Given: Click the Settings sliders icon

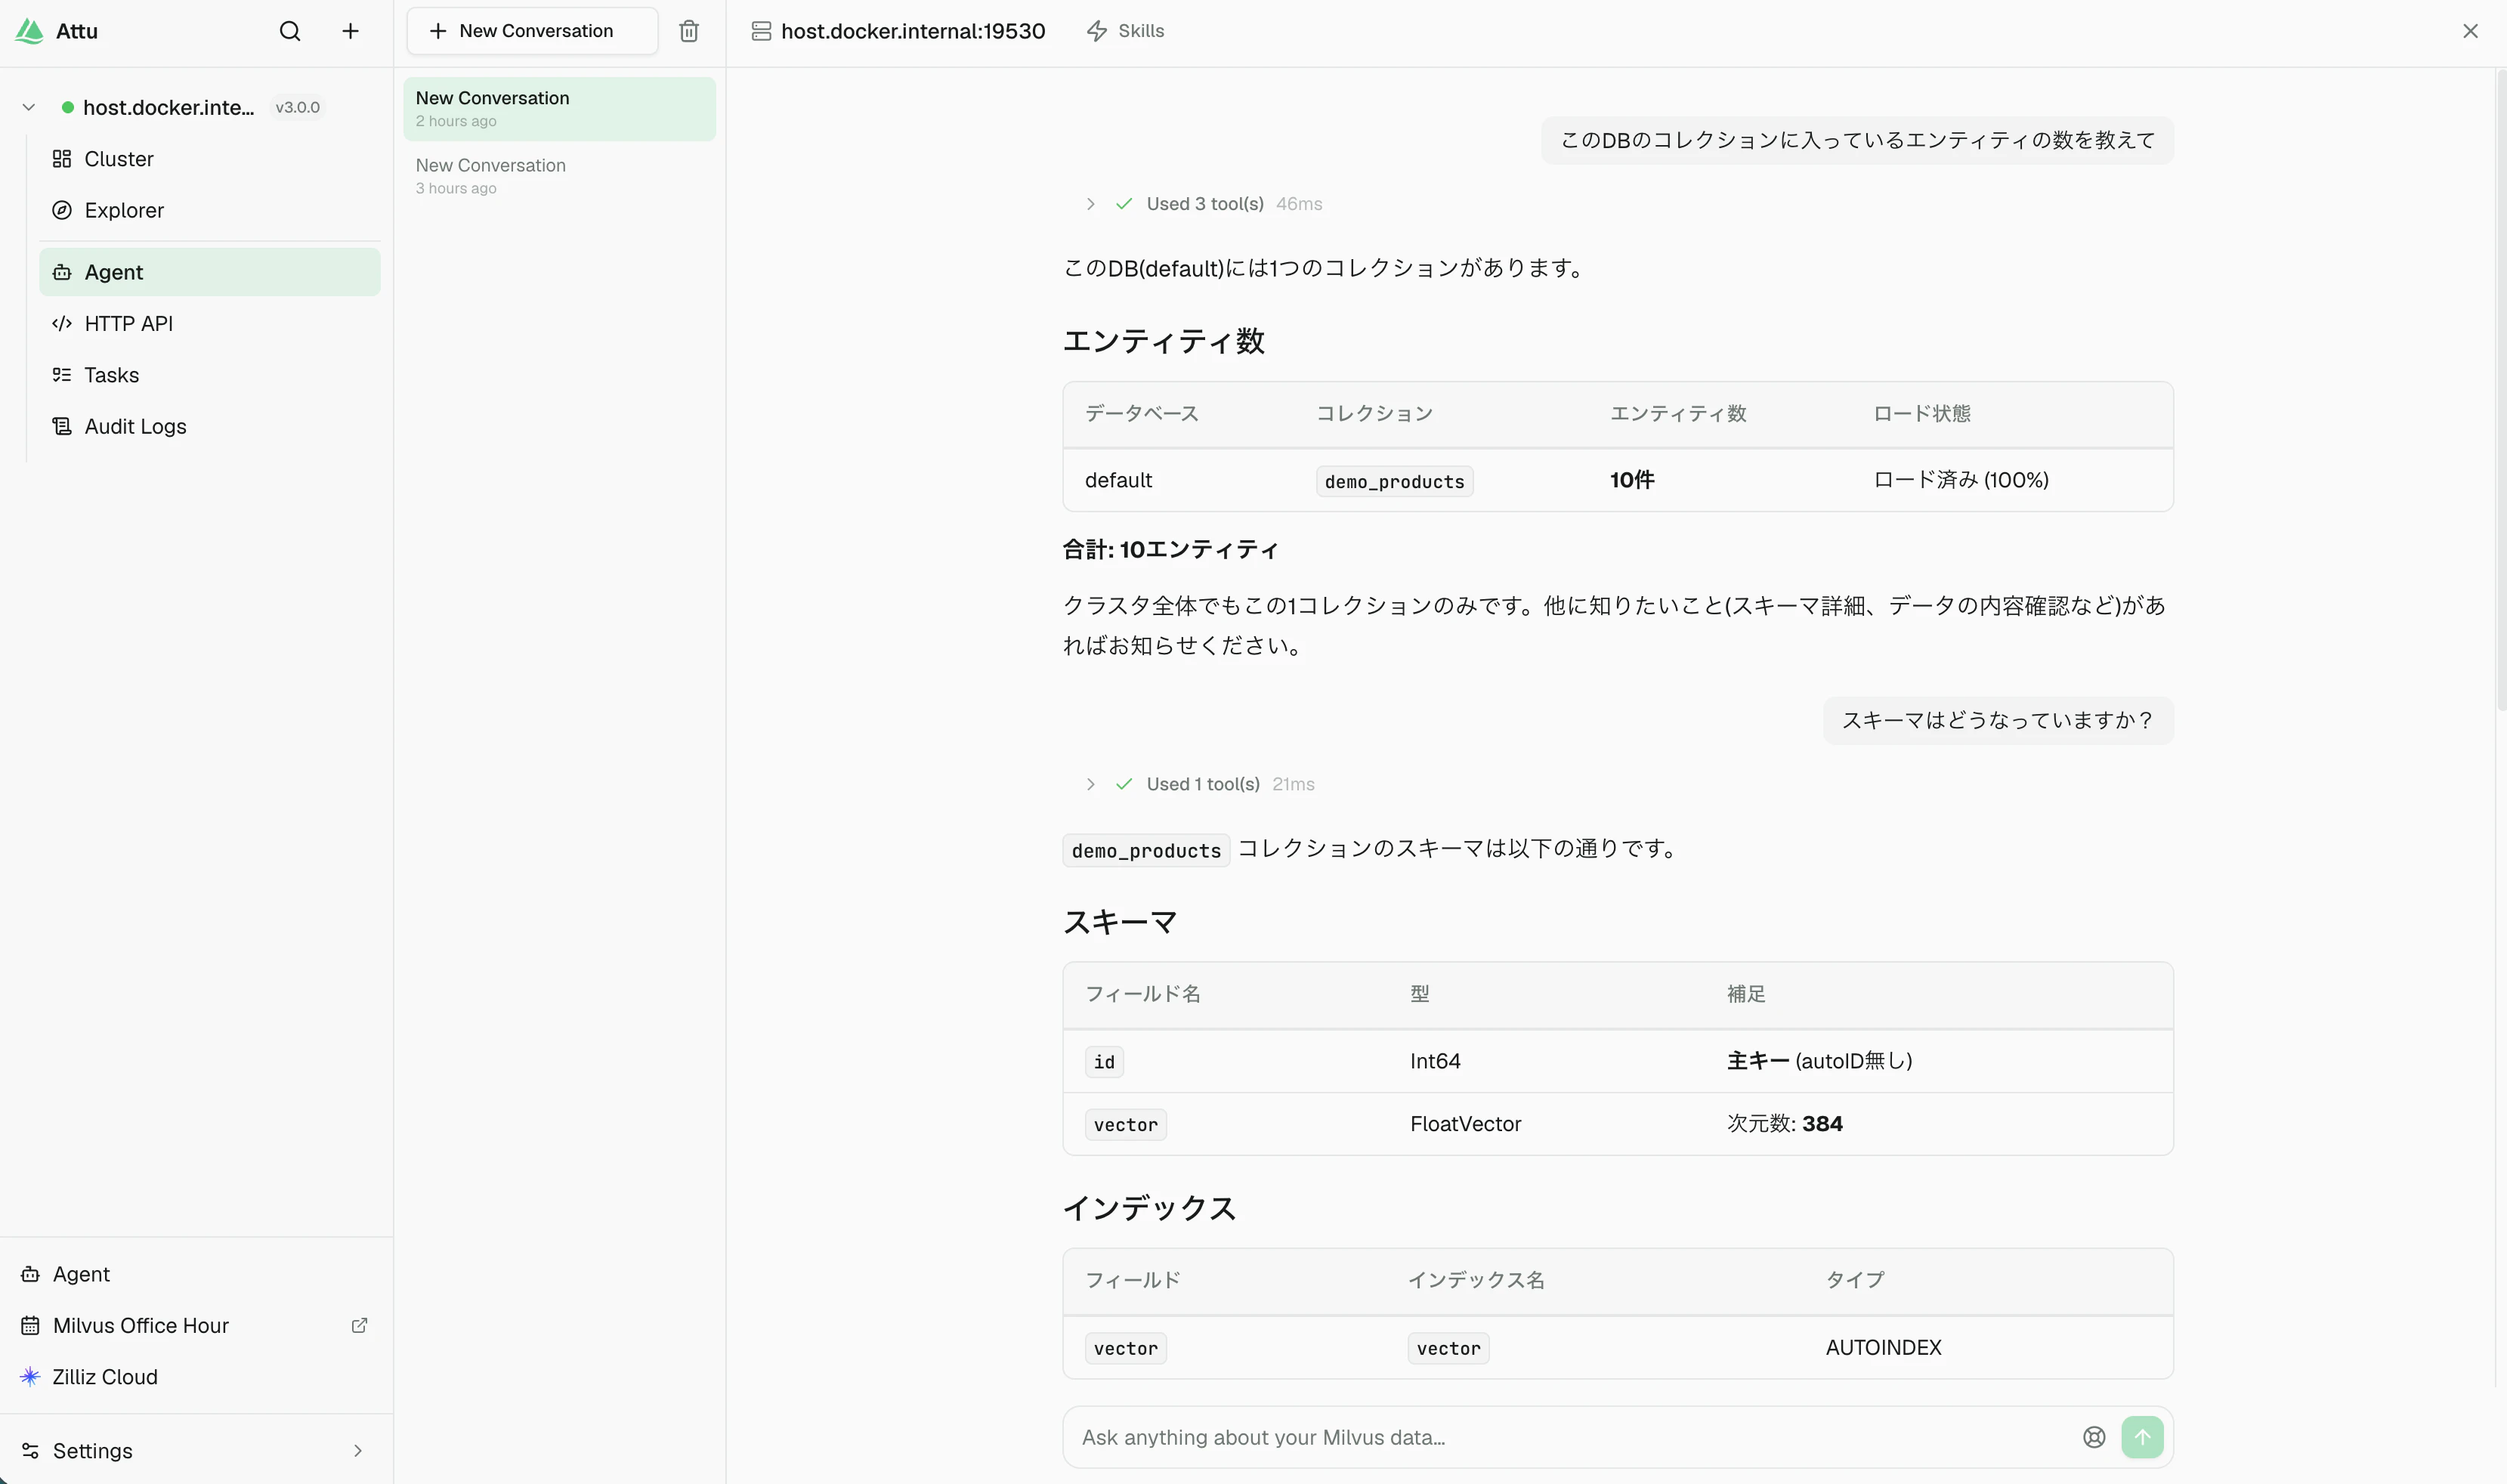Looking at the screenshot, I should (x=30, y=1451).
